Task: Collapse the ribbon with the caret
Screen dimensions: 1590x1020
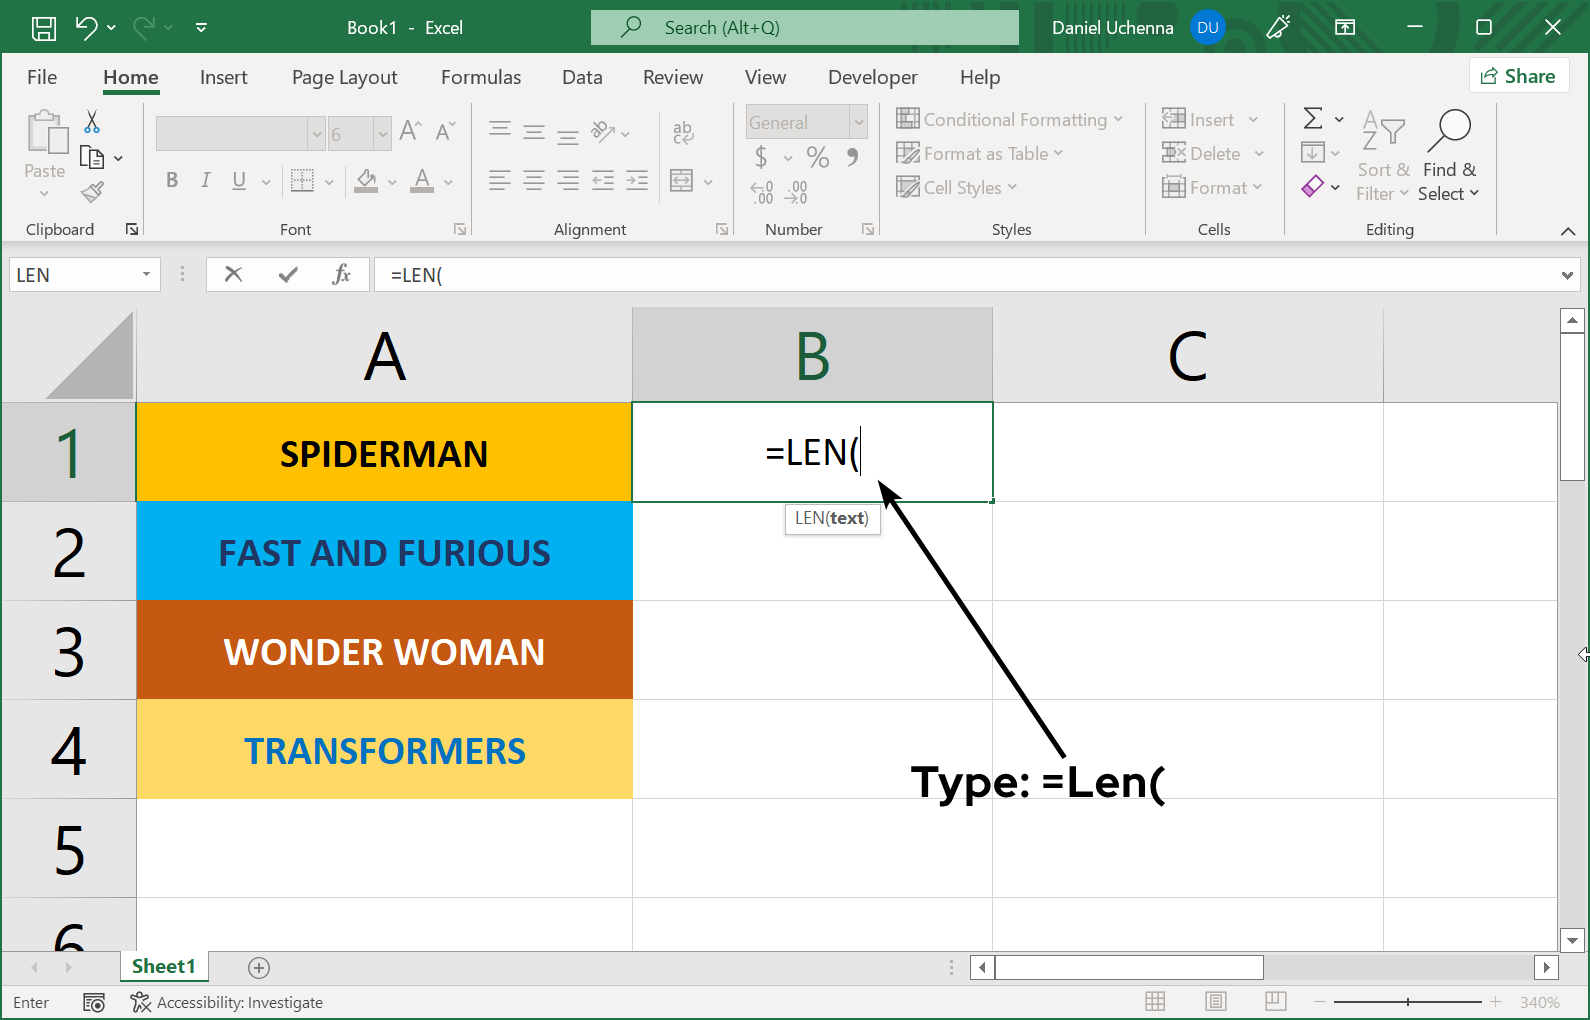Action: pyautogui.click(x=1567, y=231)
